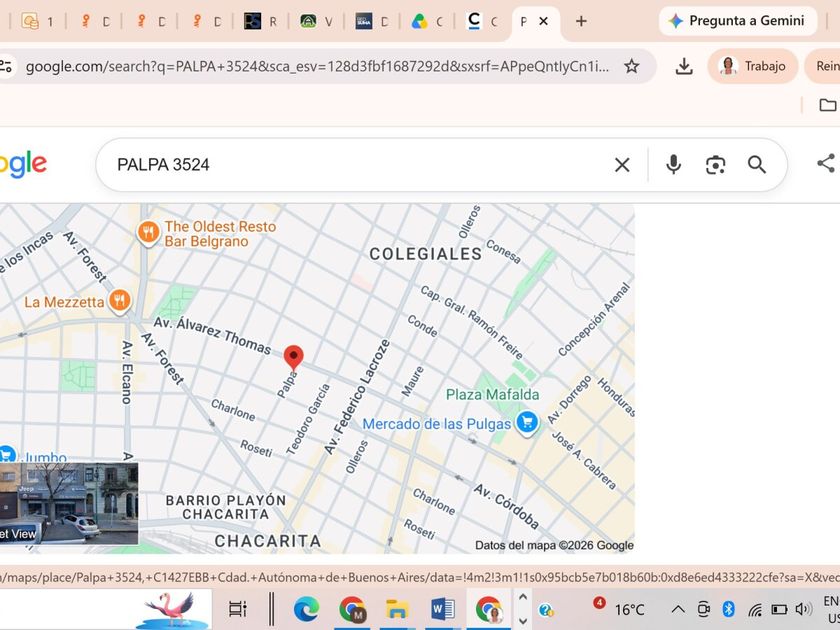Open Microsoft Word from taskbar
The image size is (840, 630).
[442, 609]
